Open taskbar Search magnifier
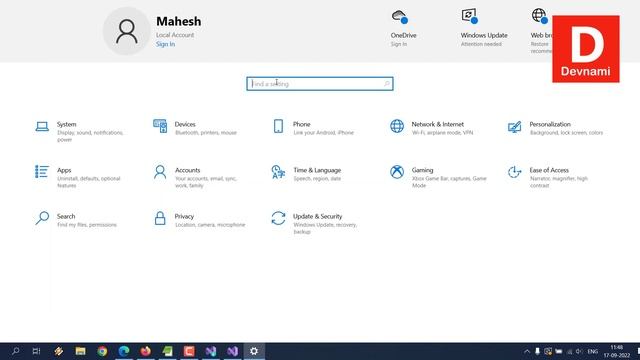 [x=16, y=351]
